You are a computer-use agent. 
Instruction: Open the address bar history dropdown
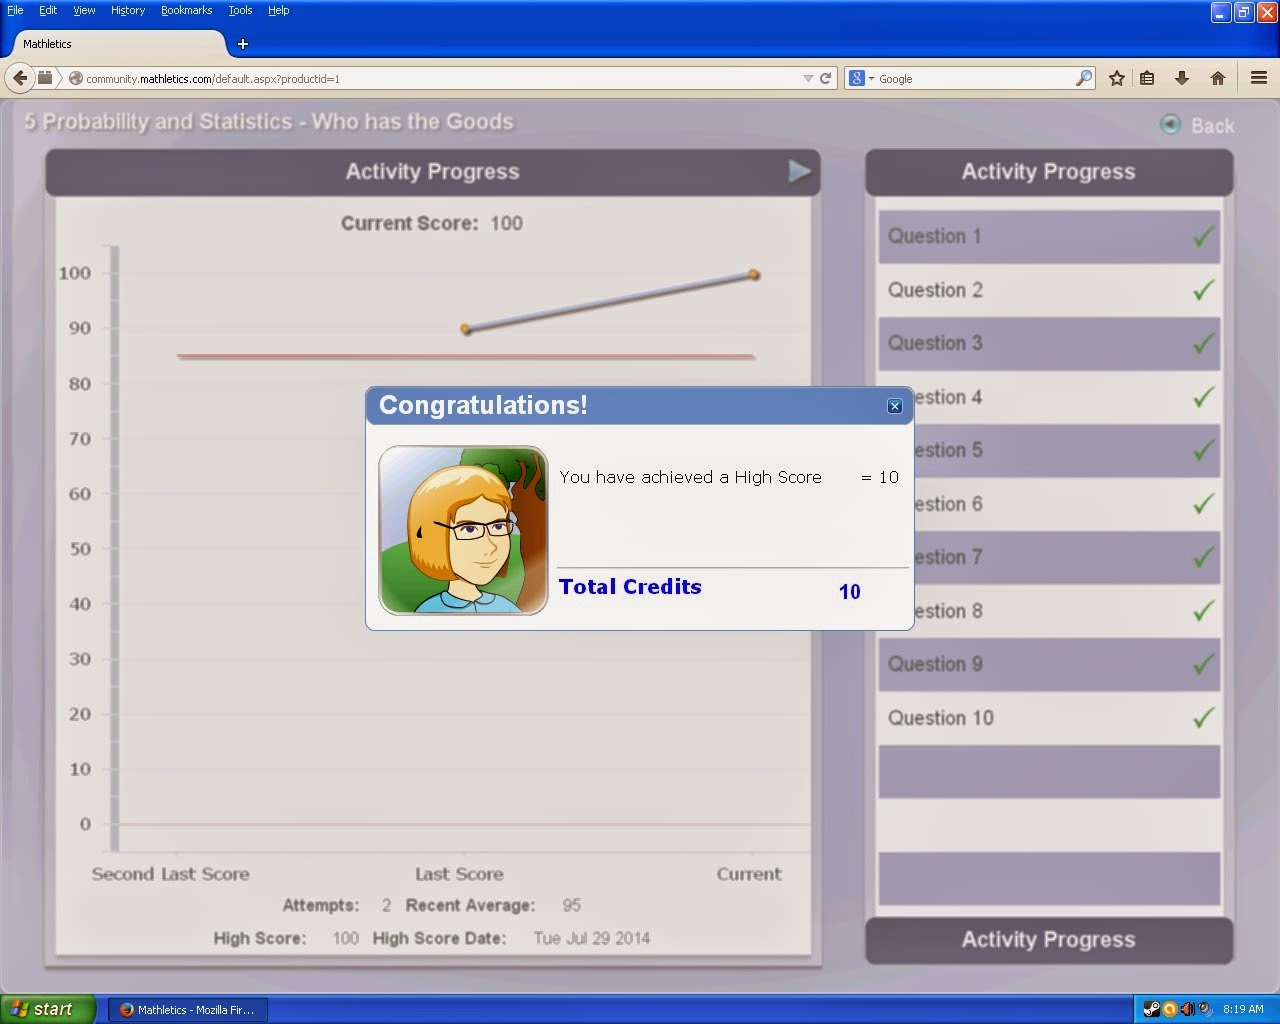(x=806, y=78)
